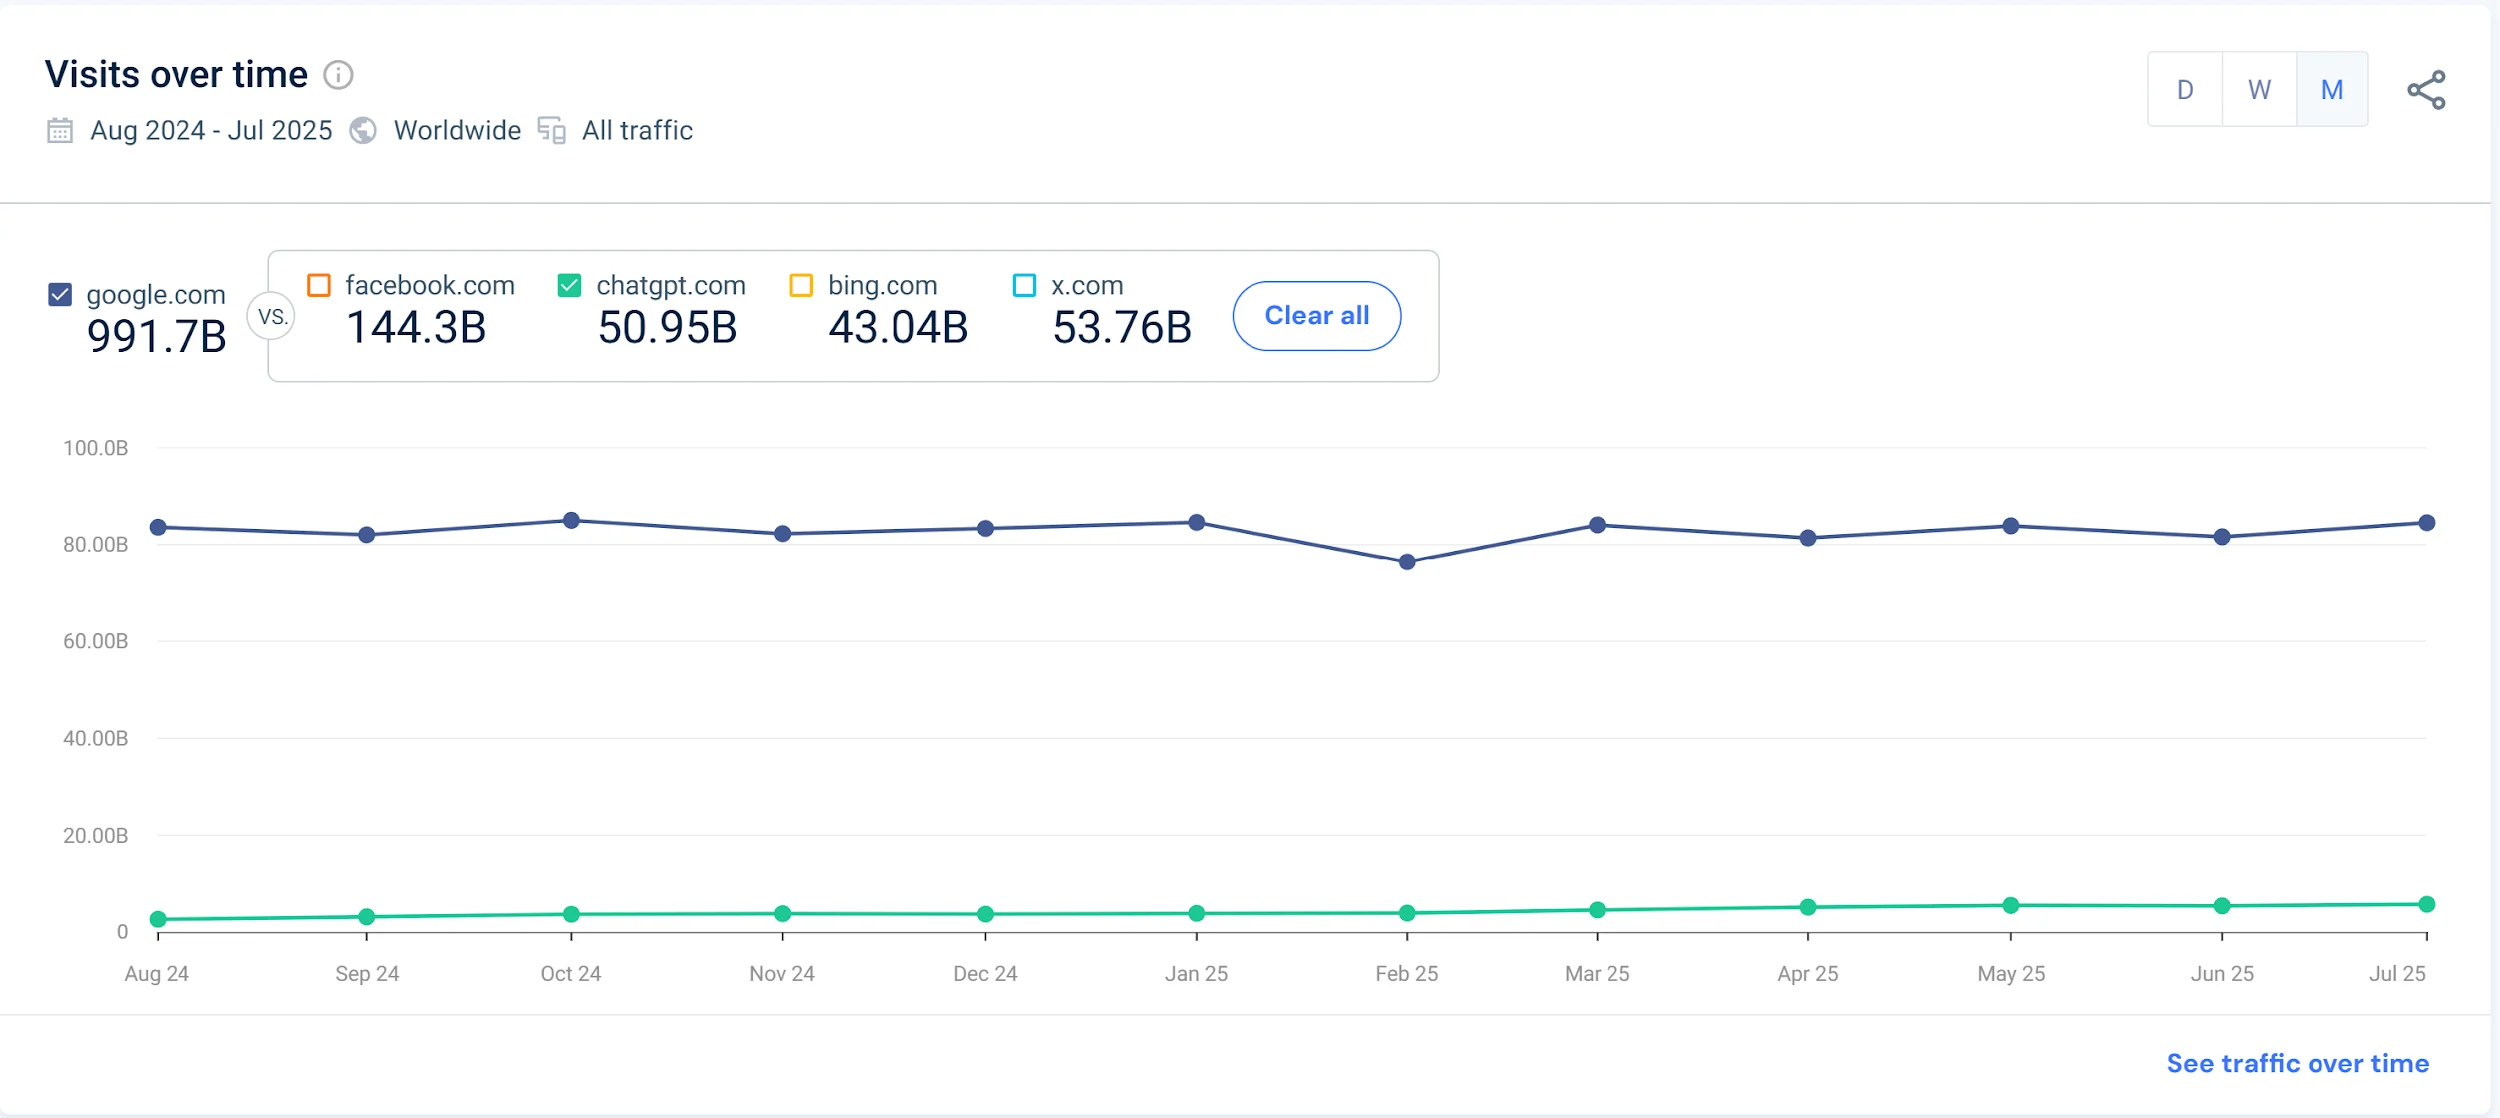Select monthly (M) granularity

tap(2332, 90)
